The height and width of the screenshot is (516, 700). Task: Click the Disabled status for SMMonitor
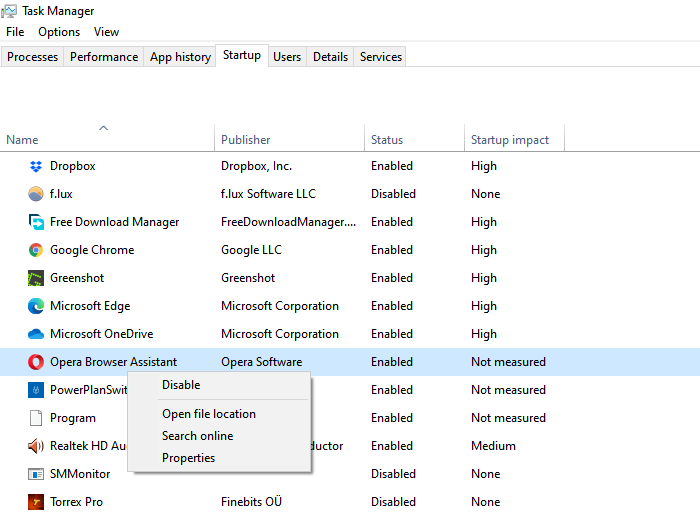pos(393,474)
